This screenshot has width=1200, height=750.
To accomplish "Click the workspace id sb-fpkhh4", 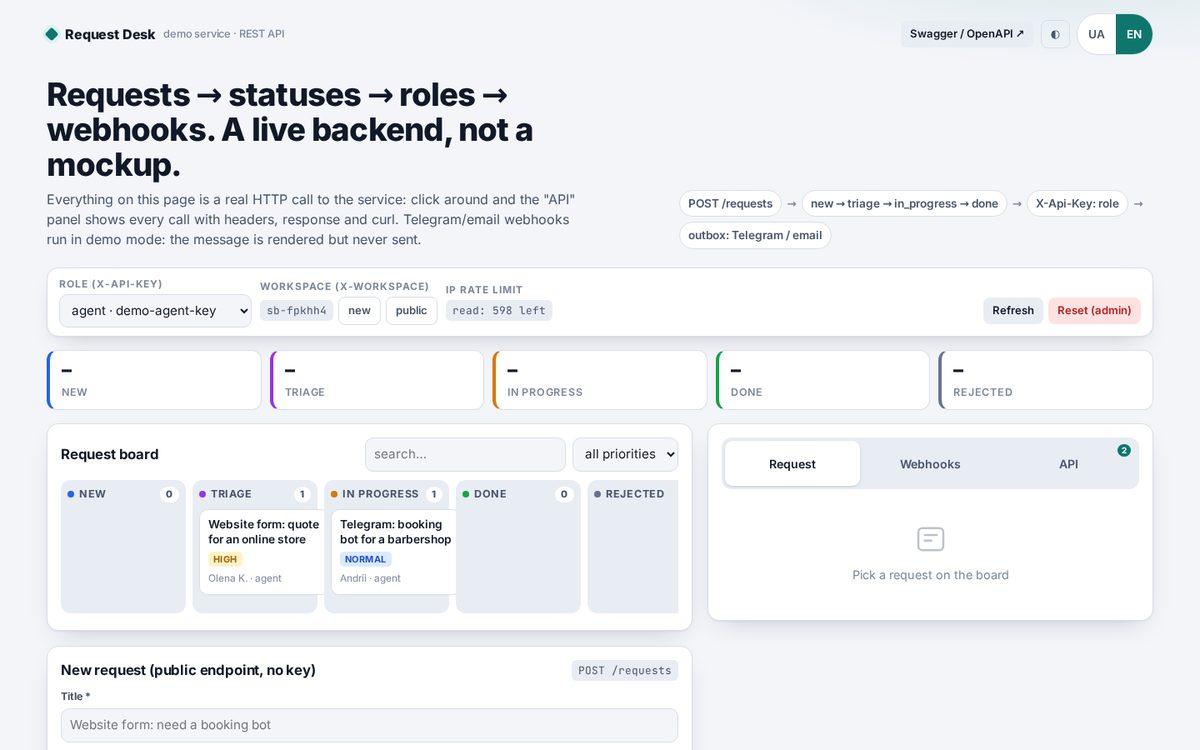I will (297, 311).
